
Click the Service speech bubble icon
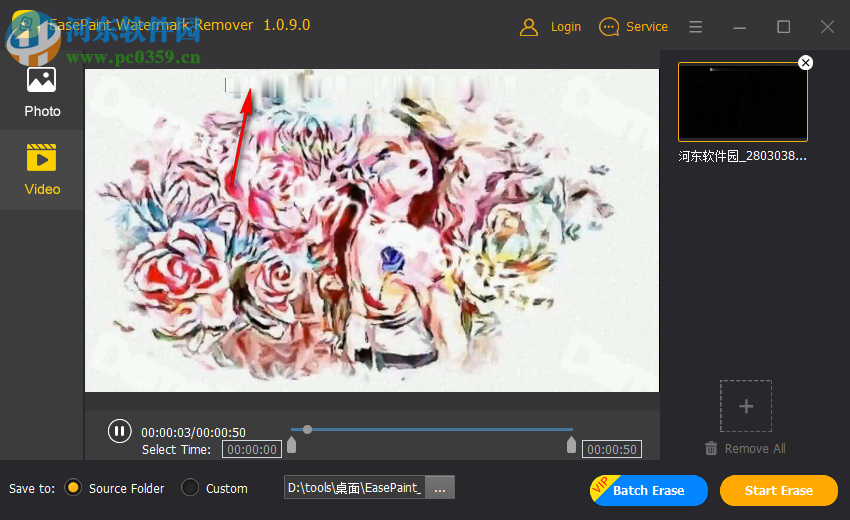coord(609,27)
